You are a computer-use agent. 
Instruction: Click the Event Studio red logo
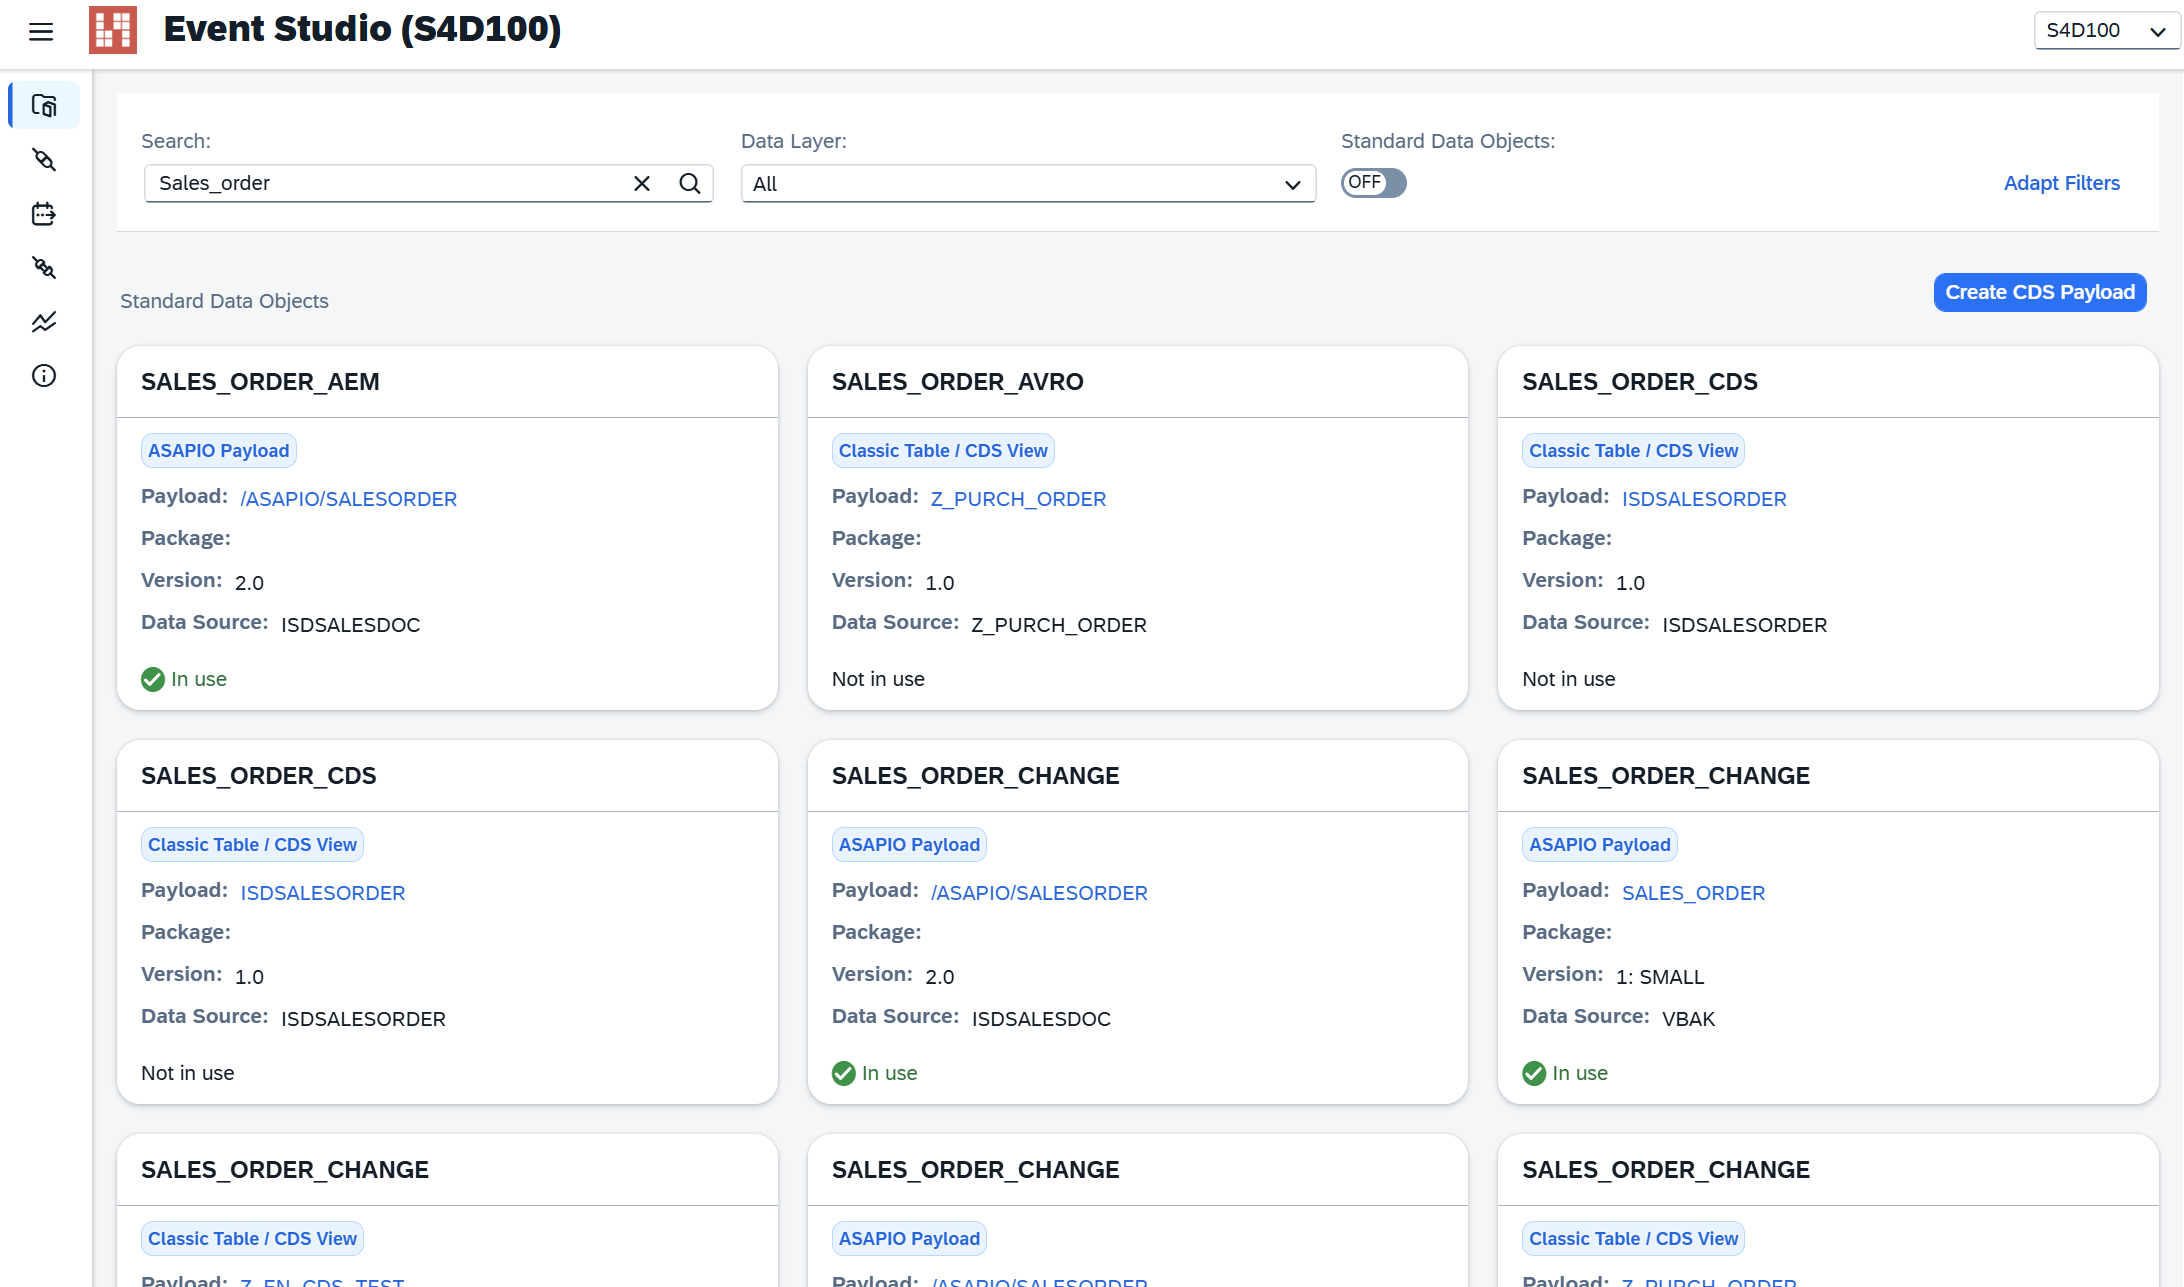click(113, 30)
